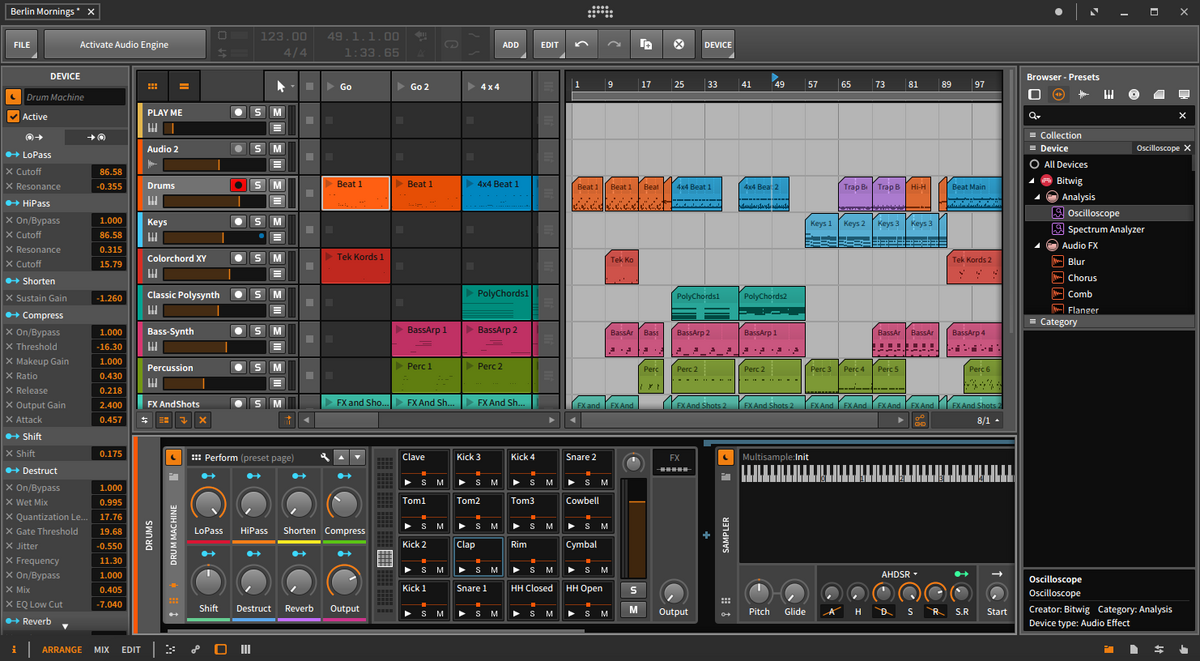Click the redo arrow in the toolbar
This screenshot has height=661, width=1200.
[614, 44]
